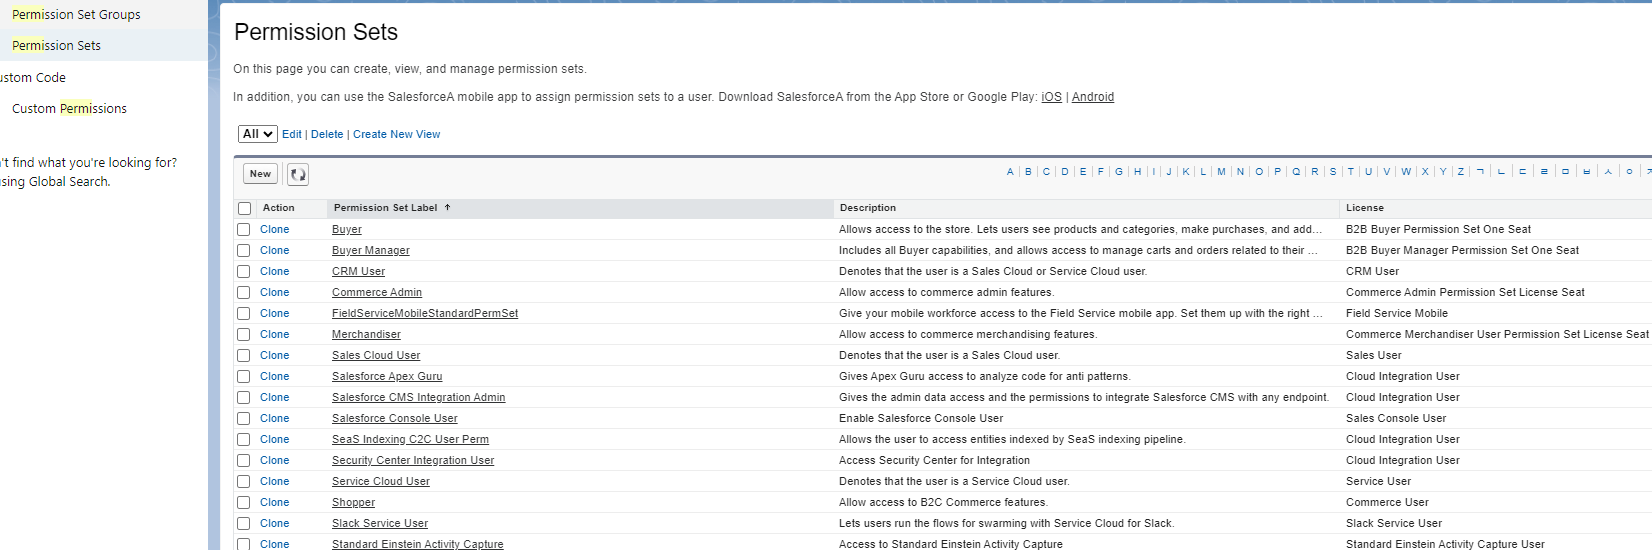The height and width of the screenshot is (550, 1652).
Task: Clone the Sales Cloud User permission set
Action: tap(274, 355)
